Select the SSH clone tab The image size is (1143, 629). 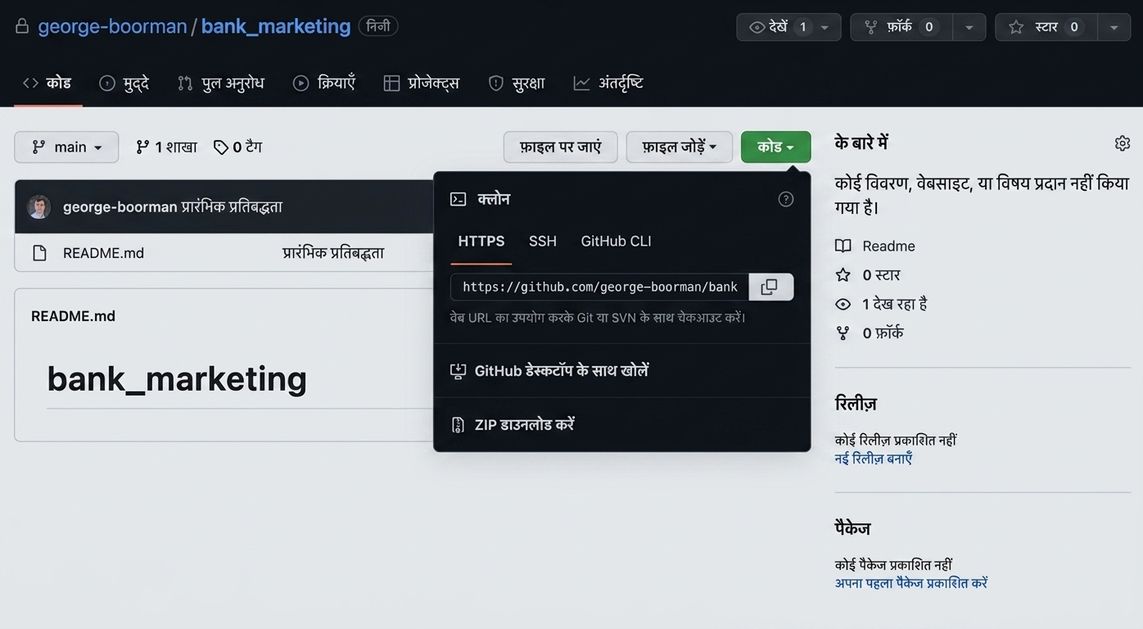542,241
